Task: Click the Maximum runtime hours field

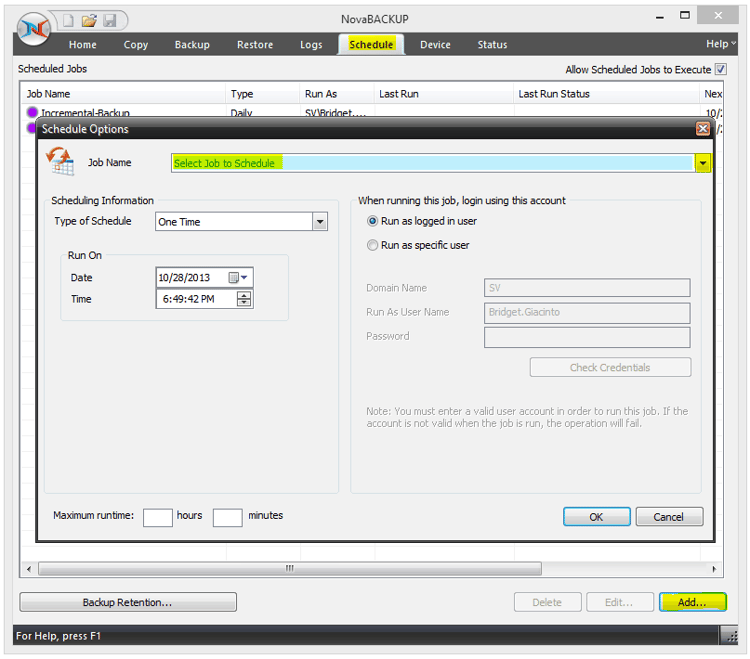Action: tap(158, 517)
